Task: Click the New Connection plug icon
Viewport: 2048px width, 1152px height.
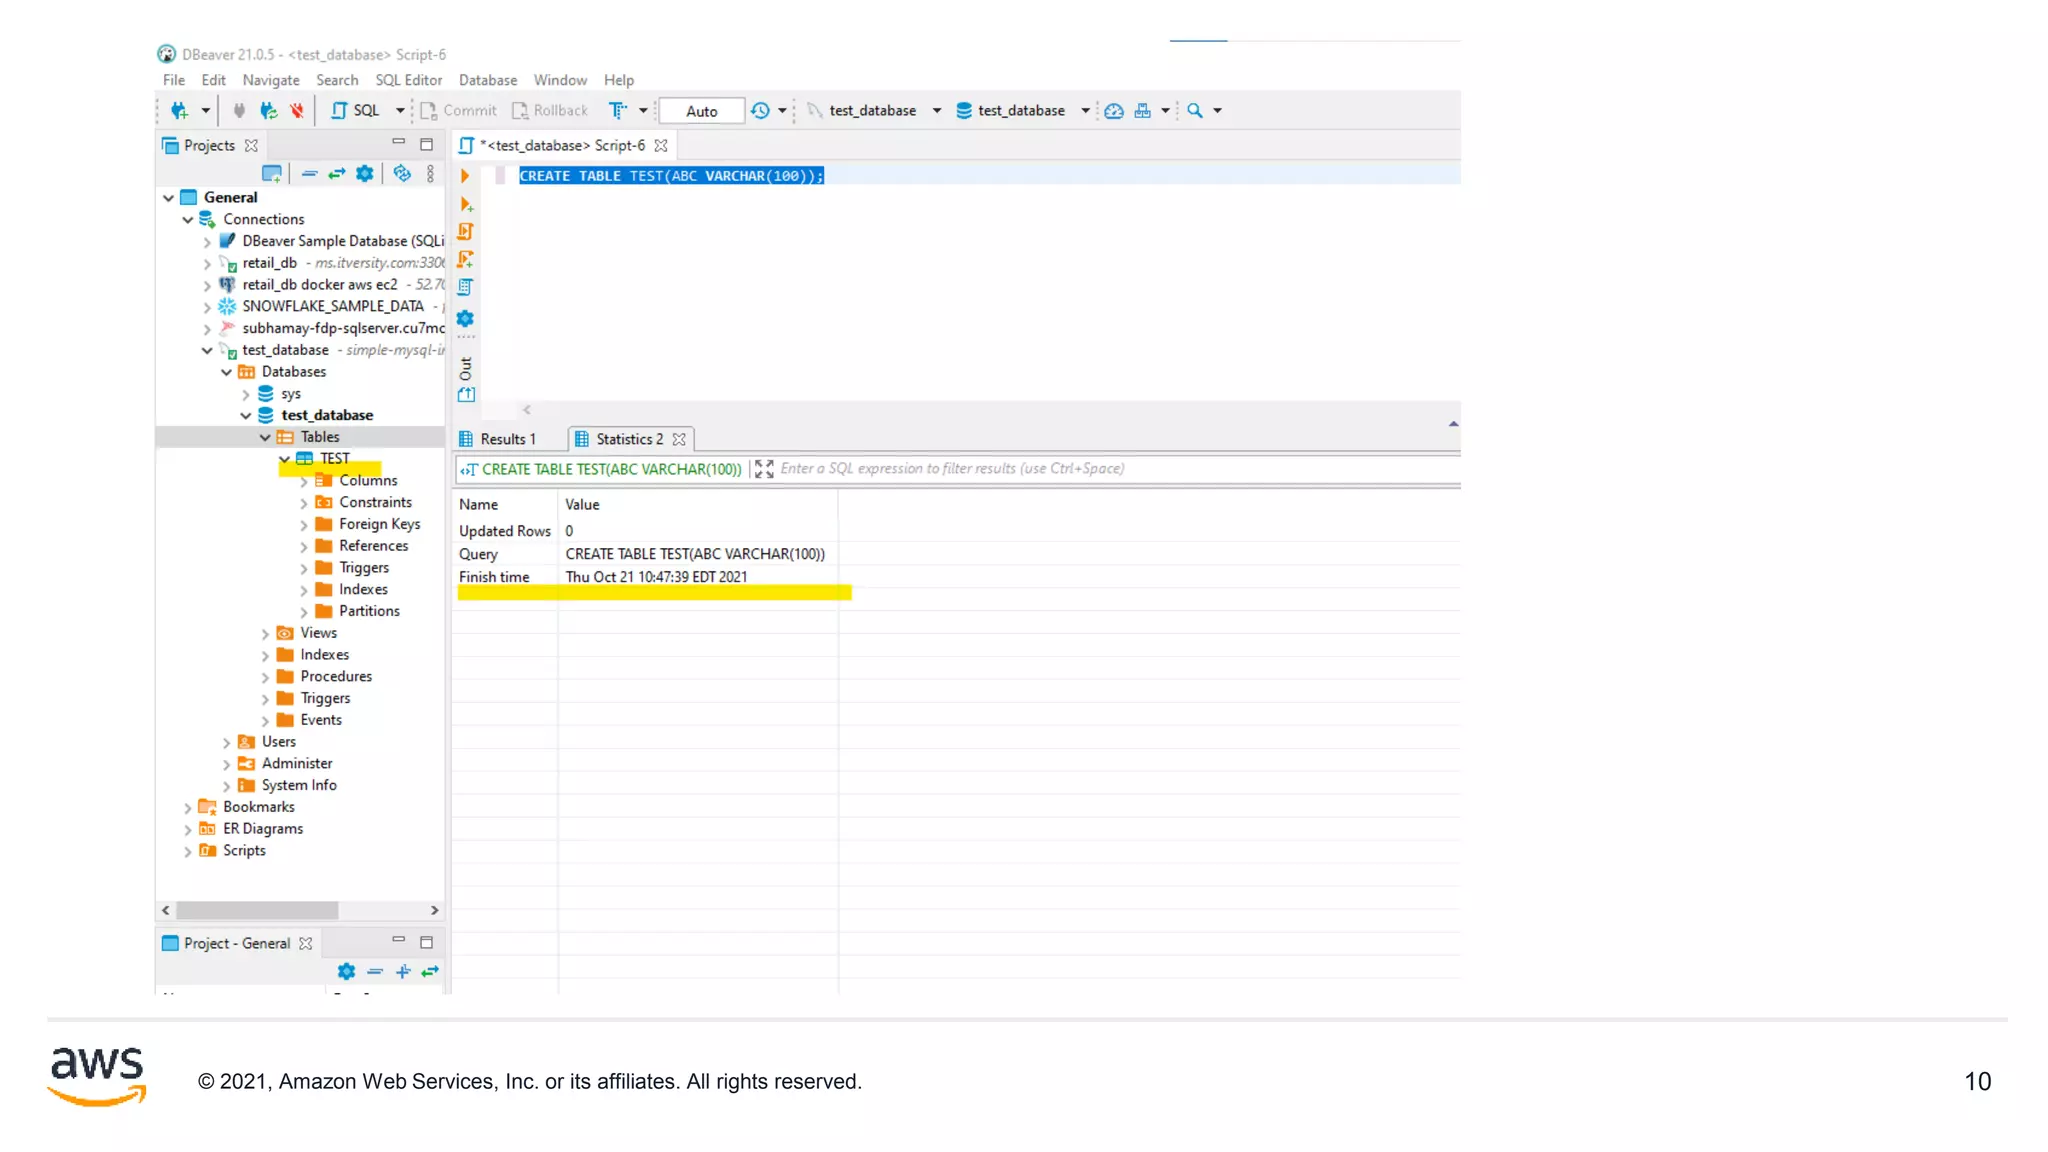Action: 179,111
